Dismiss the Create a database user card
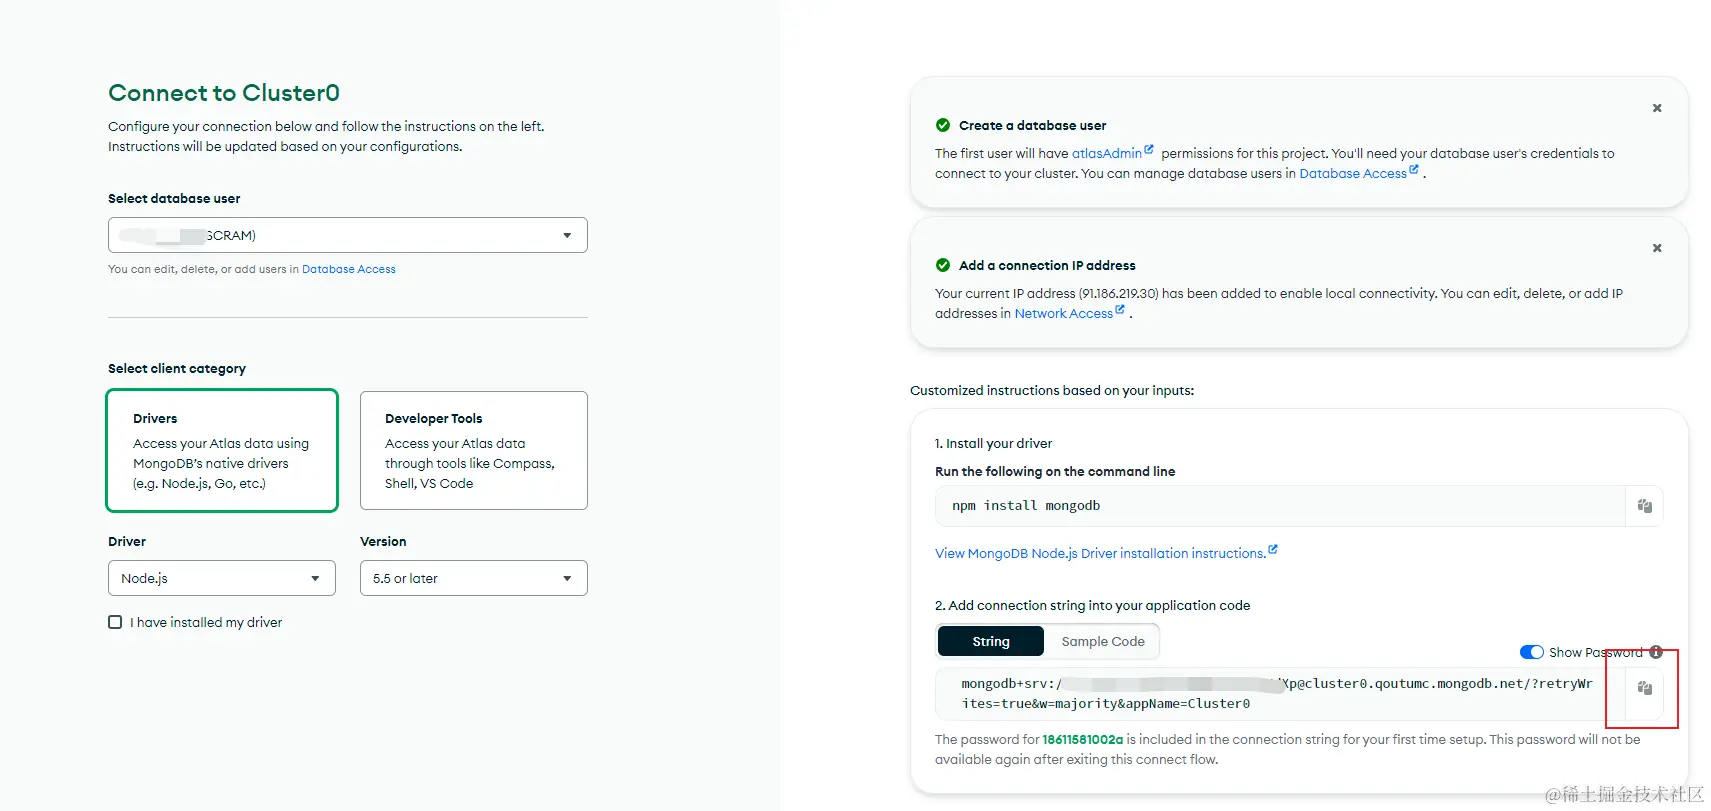Image resolution: width=1711 pixels, height=811 pixels. coord(1657,108)
